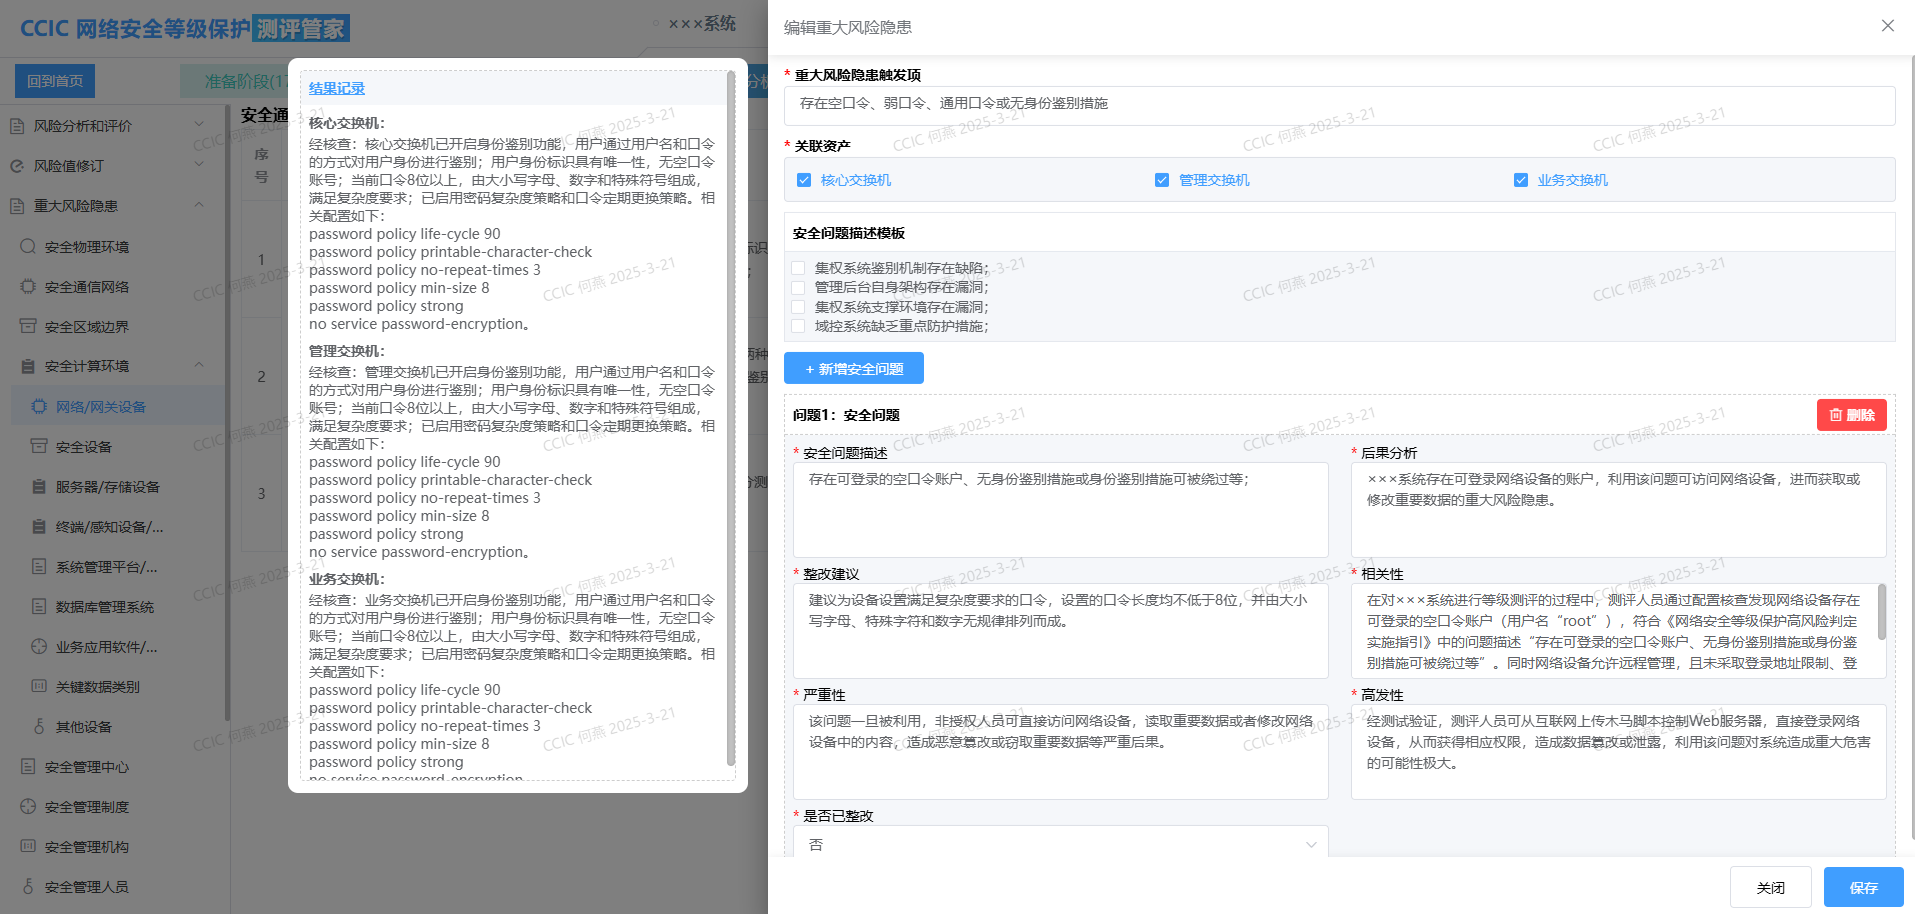Open 数据库管理系统 via its sidebar icon

pyautogui.click(x=39, y=607)
